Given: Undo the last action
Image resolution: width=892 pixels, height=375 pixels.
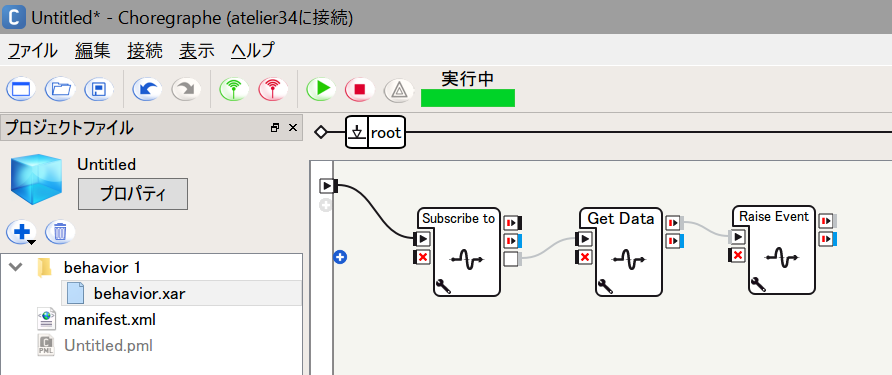Looking at the screenshot, I should point(147,89).
